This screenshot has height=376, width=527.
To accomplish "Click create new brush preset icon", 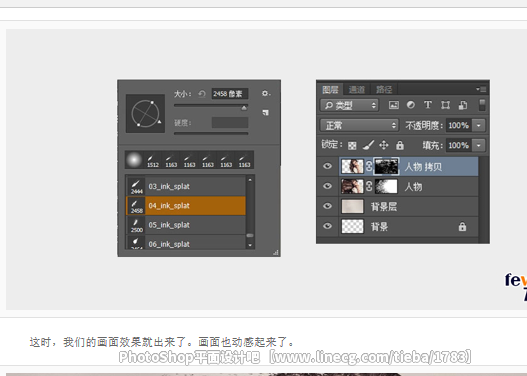I will pos(266,113).
